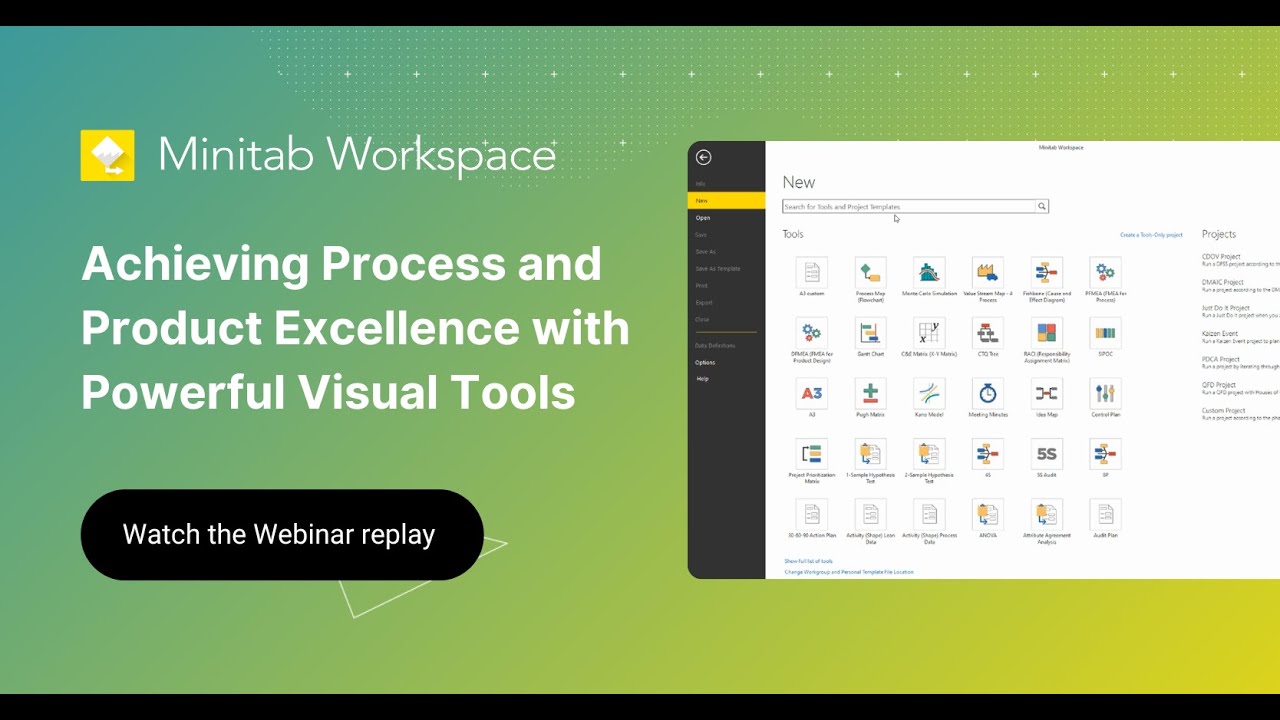Open the RACI responsibility assignment matrix
This screenshot has width=1280, height=720.
tap(1047, 333)
